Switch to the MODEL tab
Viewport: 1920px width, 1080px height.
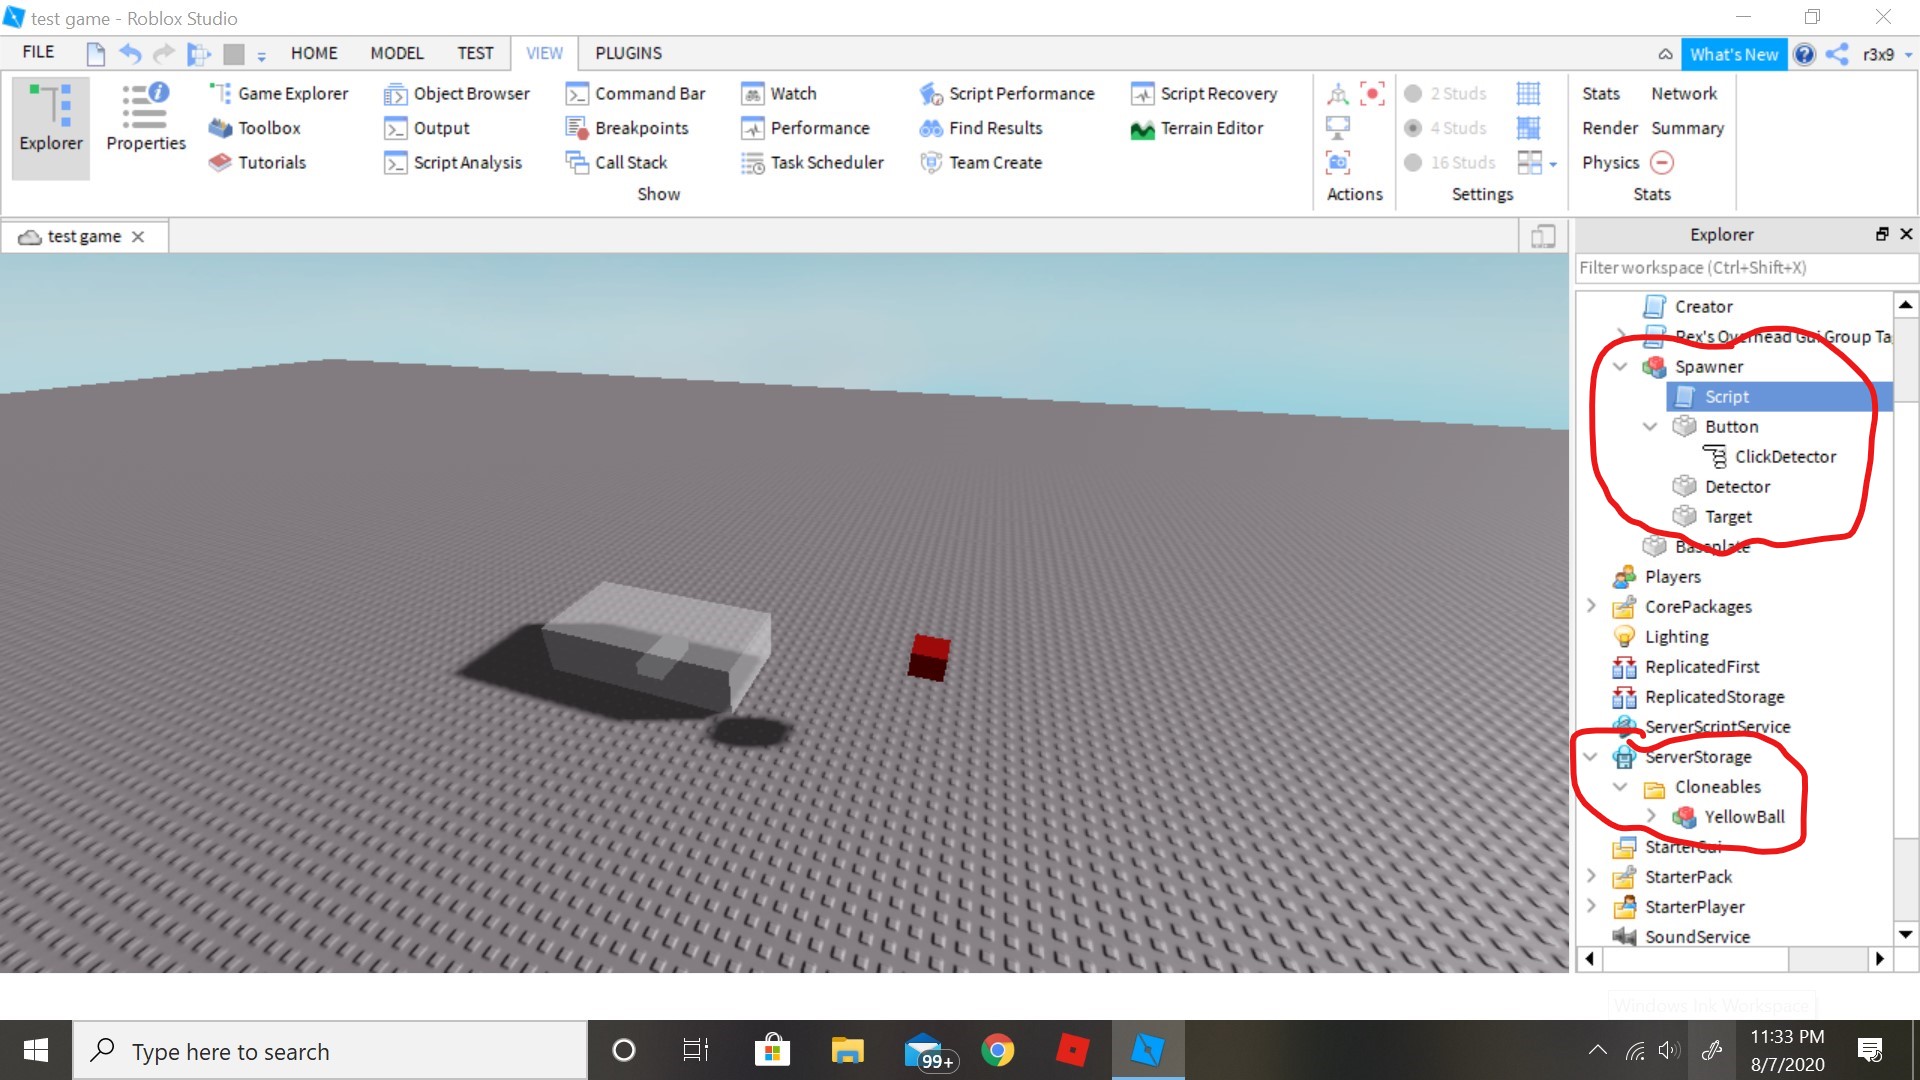point(397,53)
